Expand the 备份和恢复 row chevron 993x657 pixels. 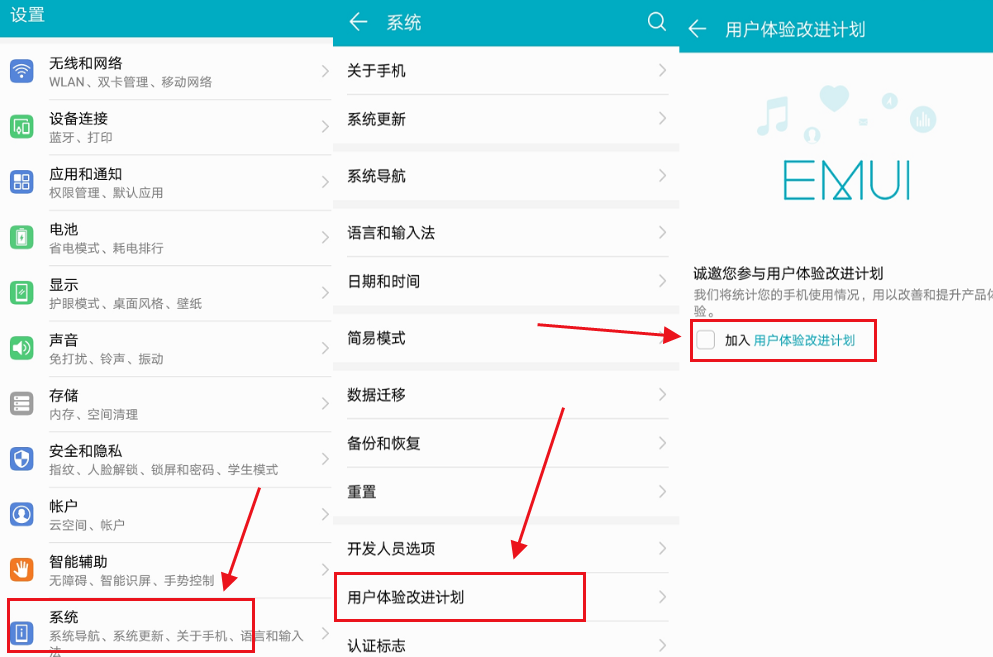click(x=662, y=443)
